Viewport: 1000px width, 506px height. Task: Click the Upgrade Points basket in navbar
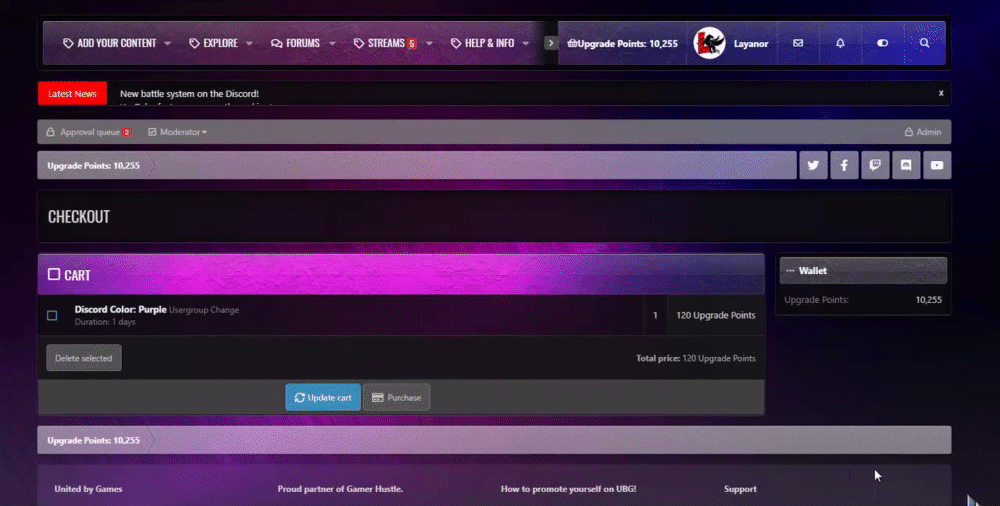[x=622, y=43]
